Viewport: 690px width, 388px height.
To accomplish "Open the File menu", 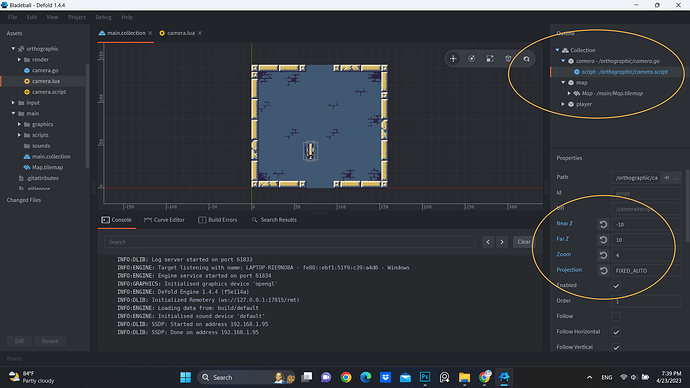I will click(x=12, y=17).
